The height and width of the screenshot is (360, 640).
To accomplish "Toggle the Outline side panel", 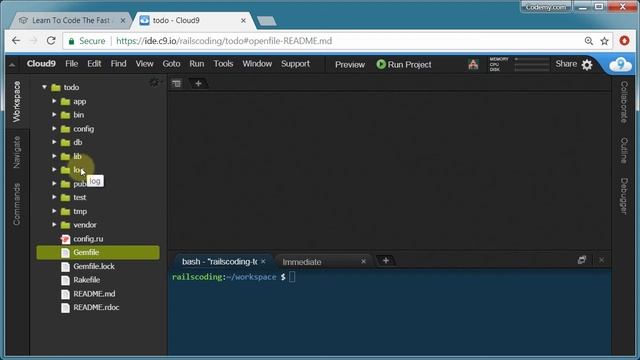I will coord(624,150).
